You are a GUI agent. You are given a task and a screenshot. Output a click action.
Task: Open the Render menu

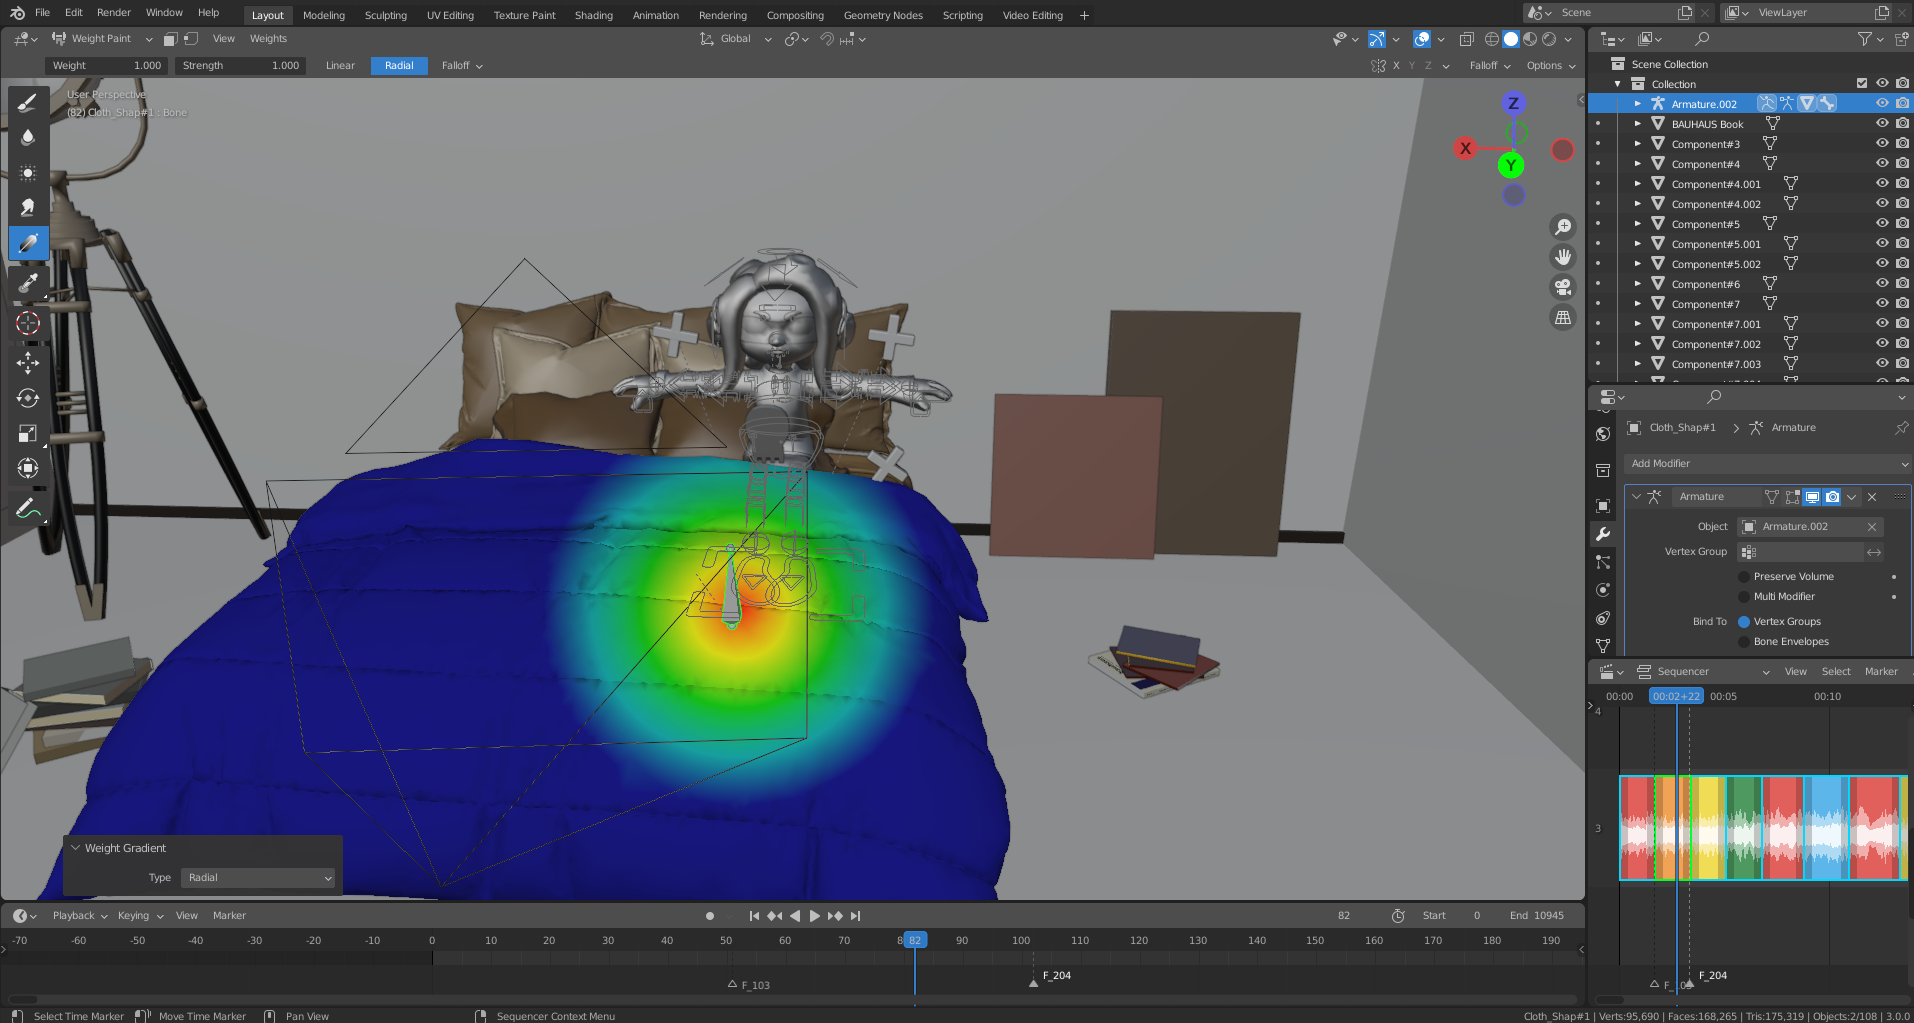pyautogui.click(x=114, y=13)
